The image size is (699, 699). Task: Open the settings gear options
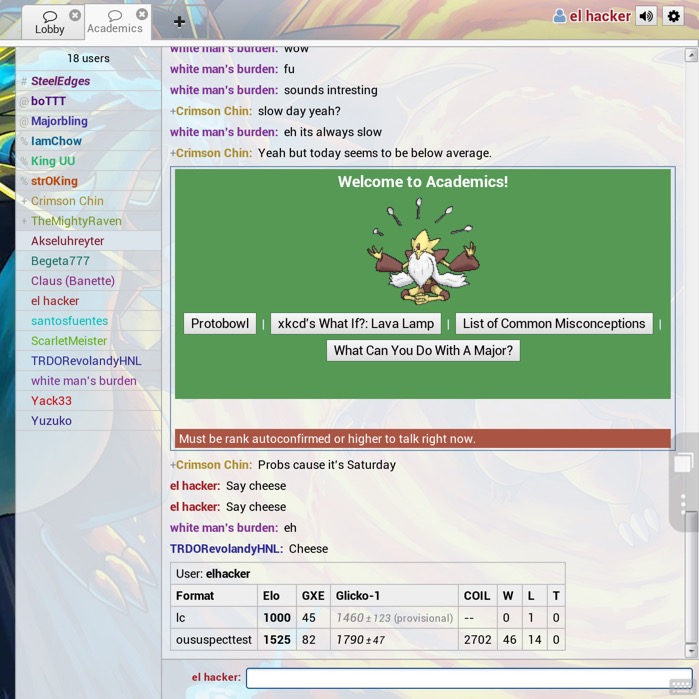point(673,16)
